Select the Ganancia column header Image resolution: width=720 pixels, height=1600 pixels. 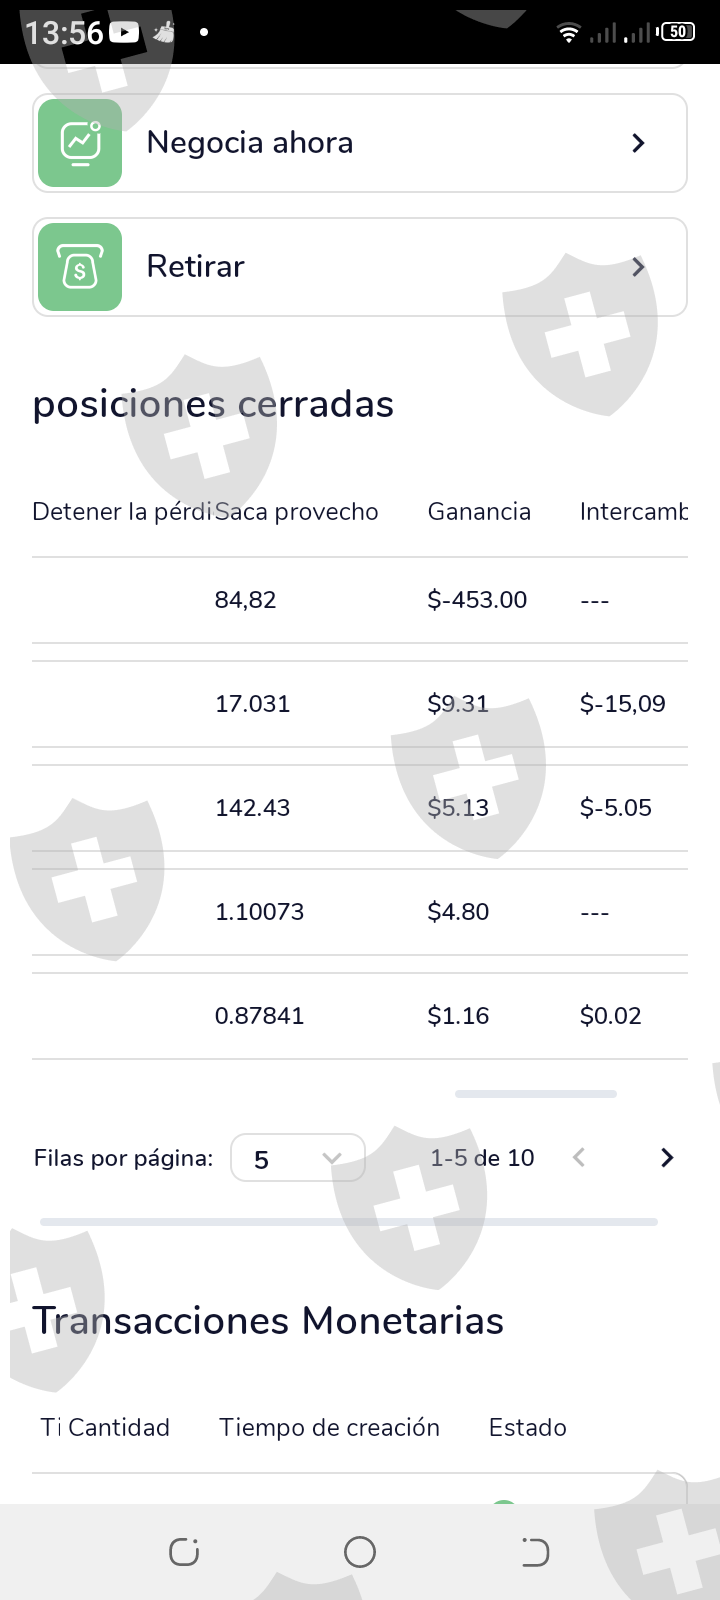click(x=479, y=512)
